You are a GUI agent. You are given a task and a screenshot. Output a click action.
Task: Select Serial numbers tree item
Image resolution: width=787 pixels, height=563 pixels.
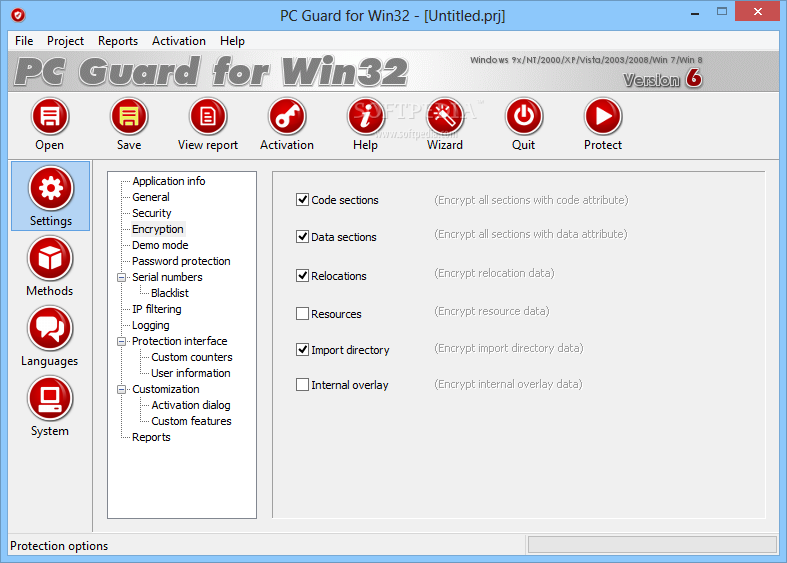click(x=167, y=277)
